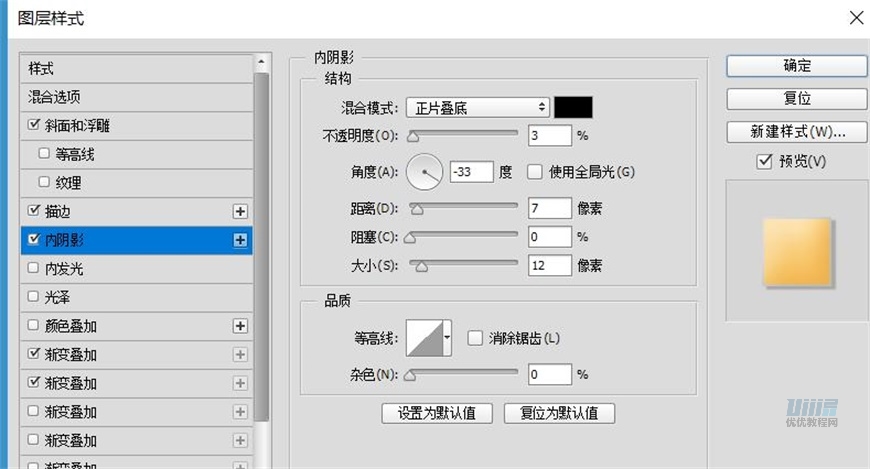Click the black shadow color swatch
This screenshot has height=469, width=870.
point(573,108)
